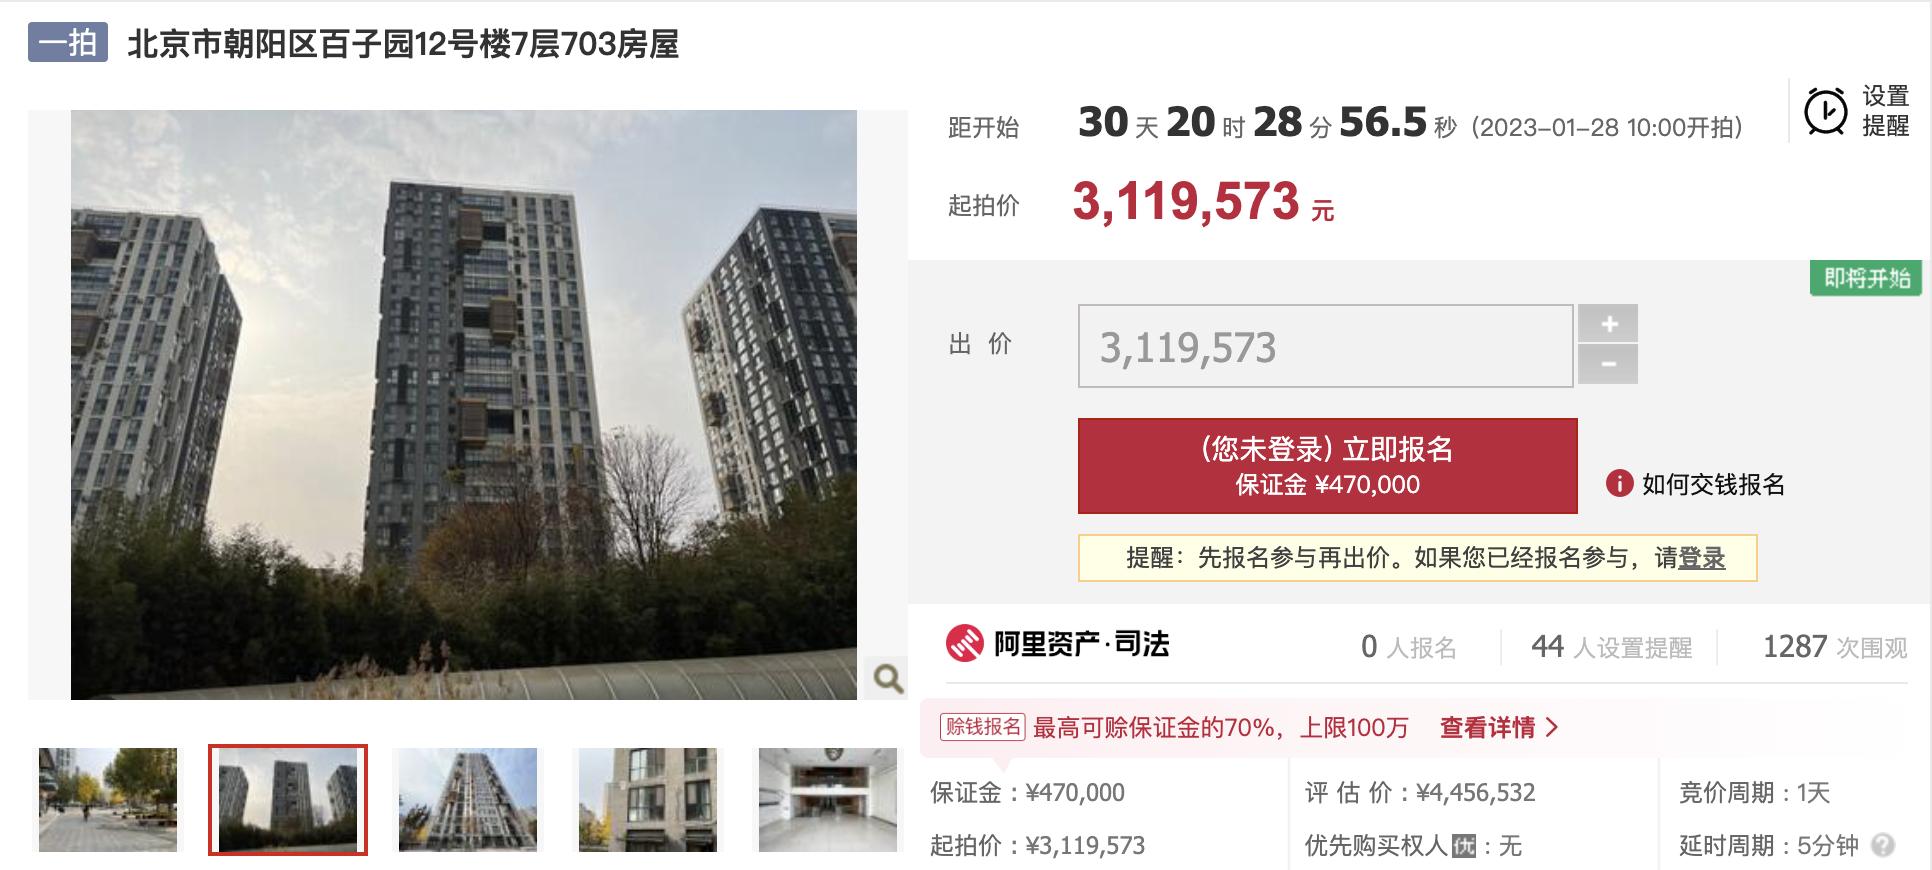Open 如何交钱报名 help link
This screenshot has height=870, width=1932.
pos(1713,484)
